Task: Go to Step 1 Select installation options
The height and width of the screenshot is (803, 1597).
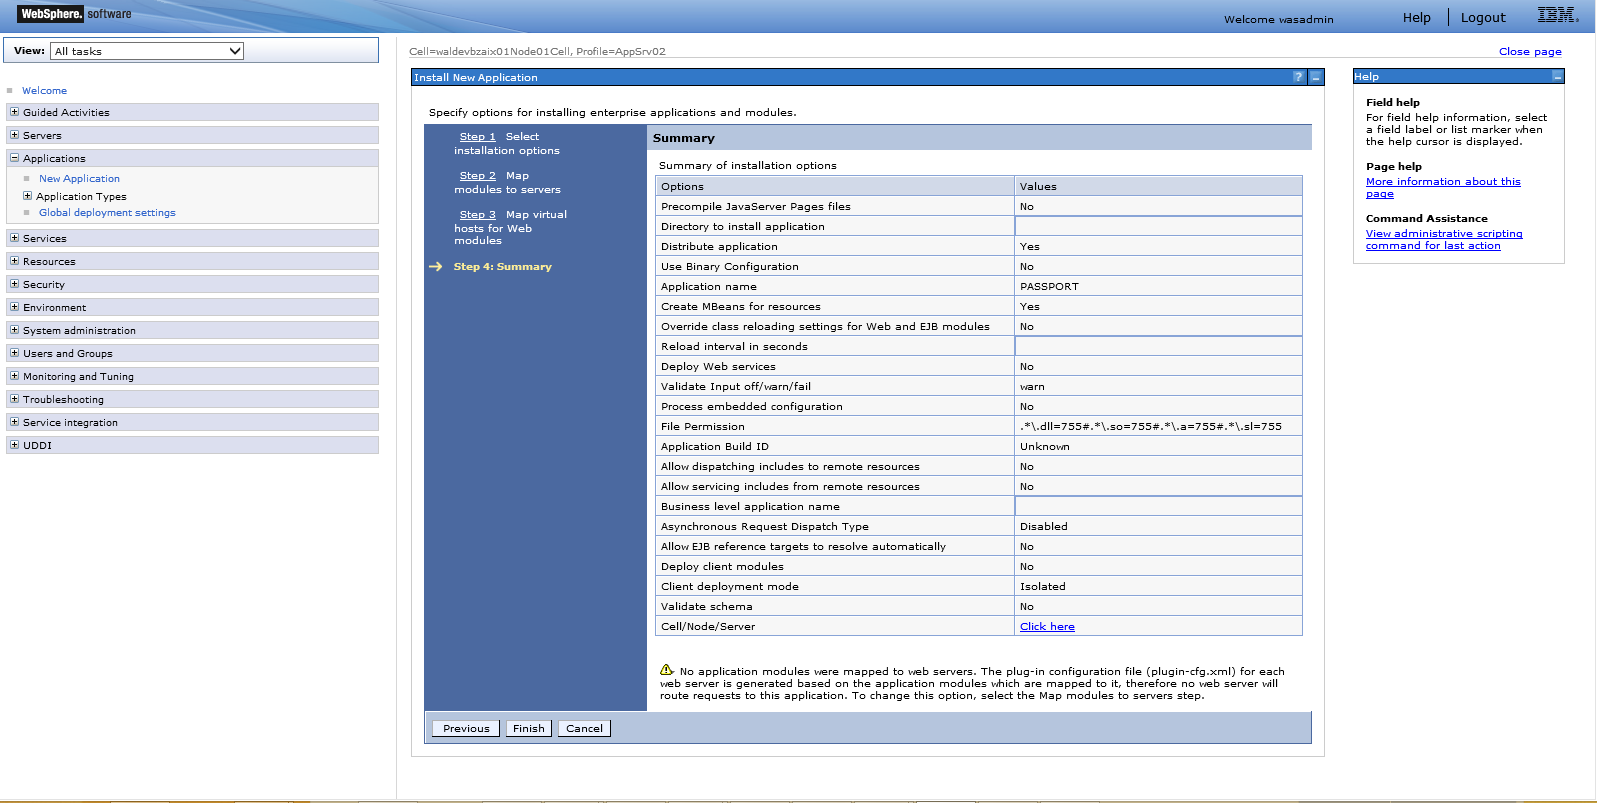Action: [477, 137]
